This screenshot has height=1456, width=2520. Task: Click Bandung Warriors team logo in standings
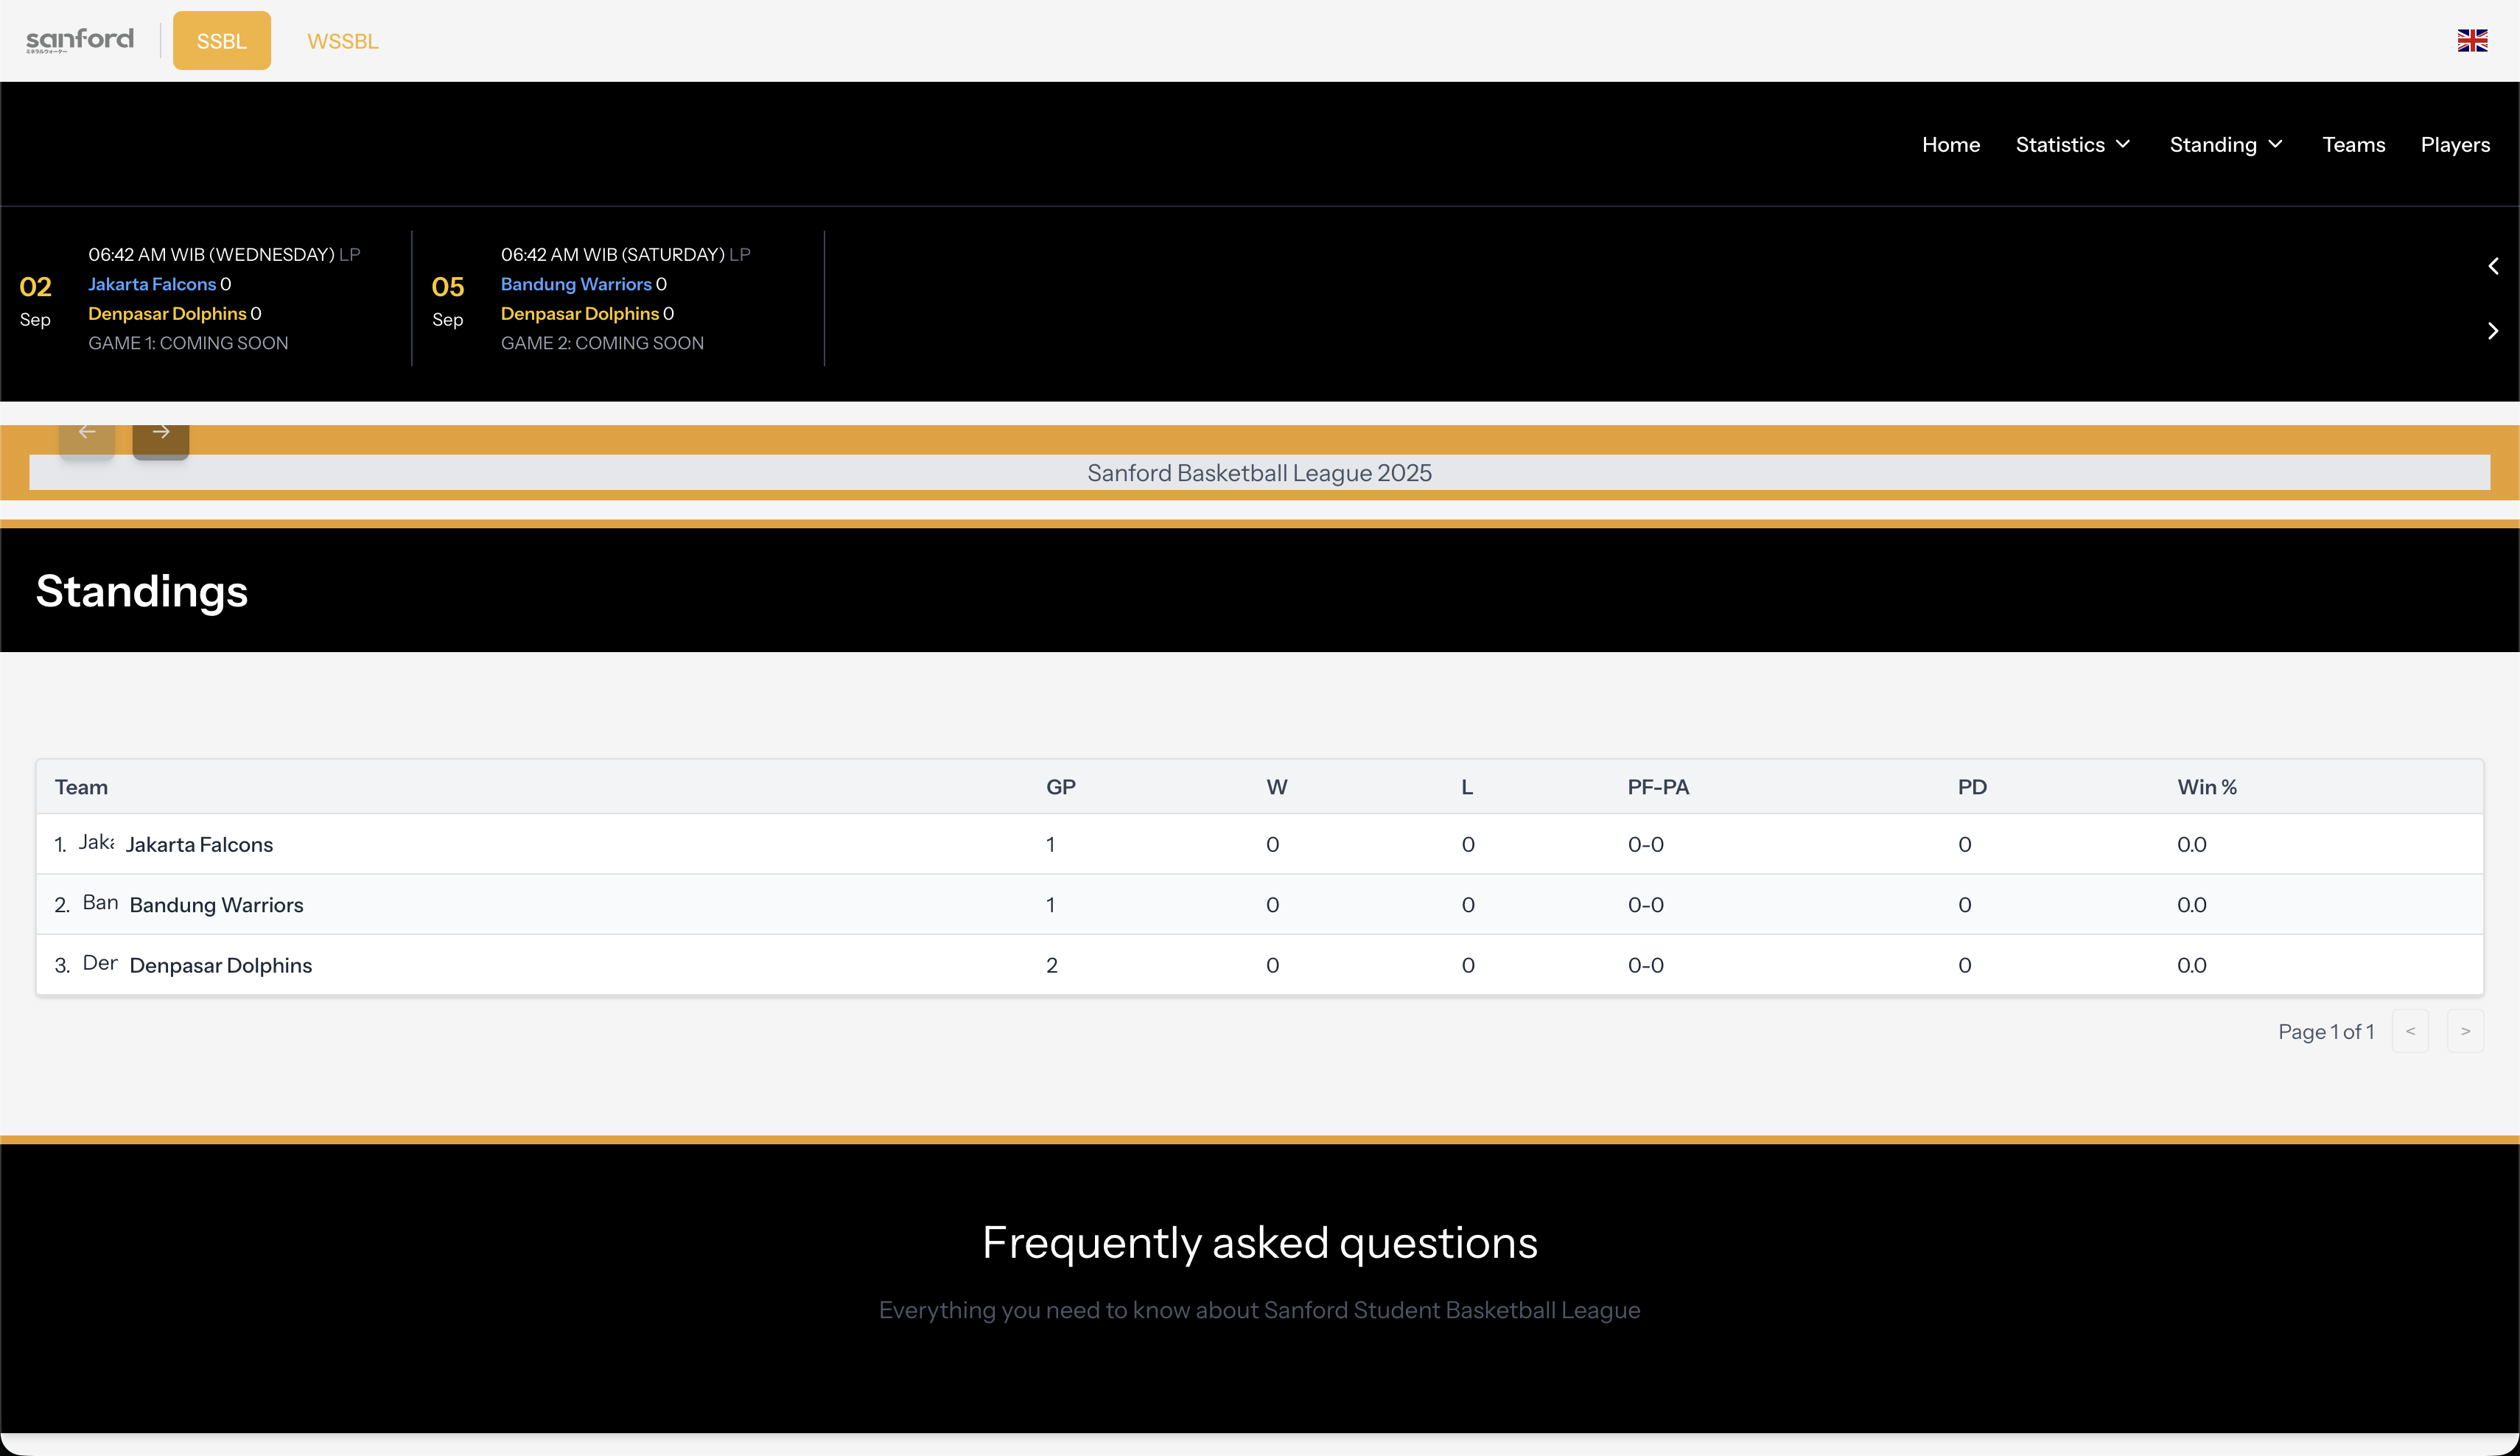[100, 903]
